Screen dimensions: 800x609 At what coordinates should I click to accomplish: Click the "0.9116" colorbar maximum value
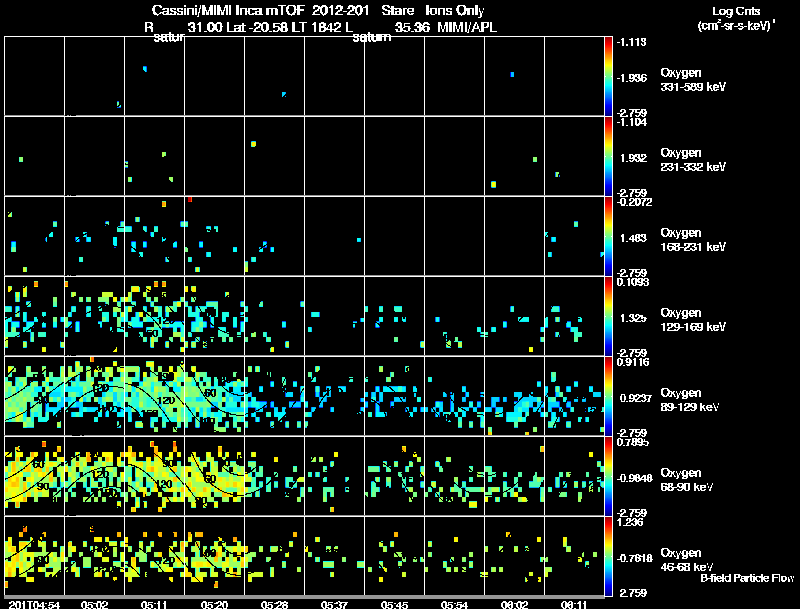click(633, 362)
